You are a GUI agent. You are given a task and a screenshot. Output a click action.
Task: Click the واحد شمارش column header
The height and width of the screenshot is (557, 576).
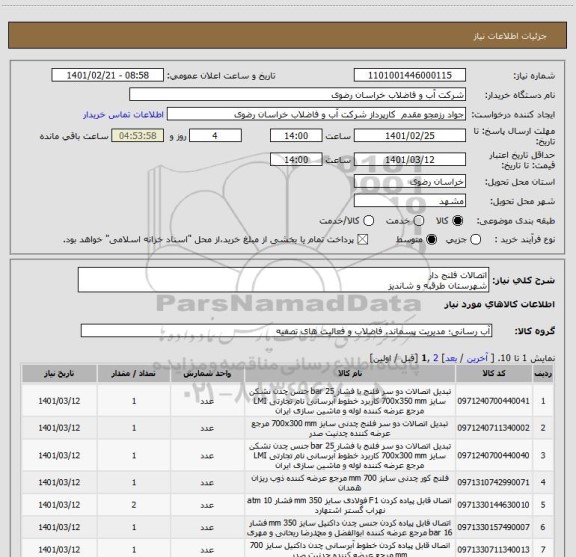tap(207, 374)
